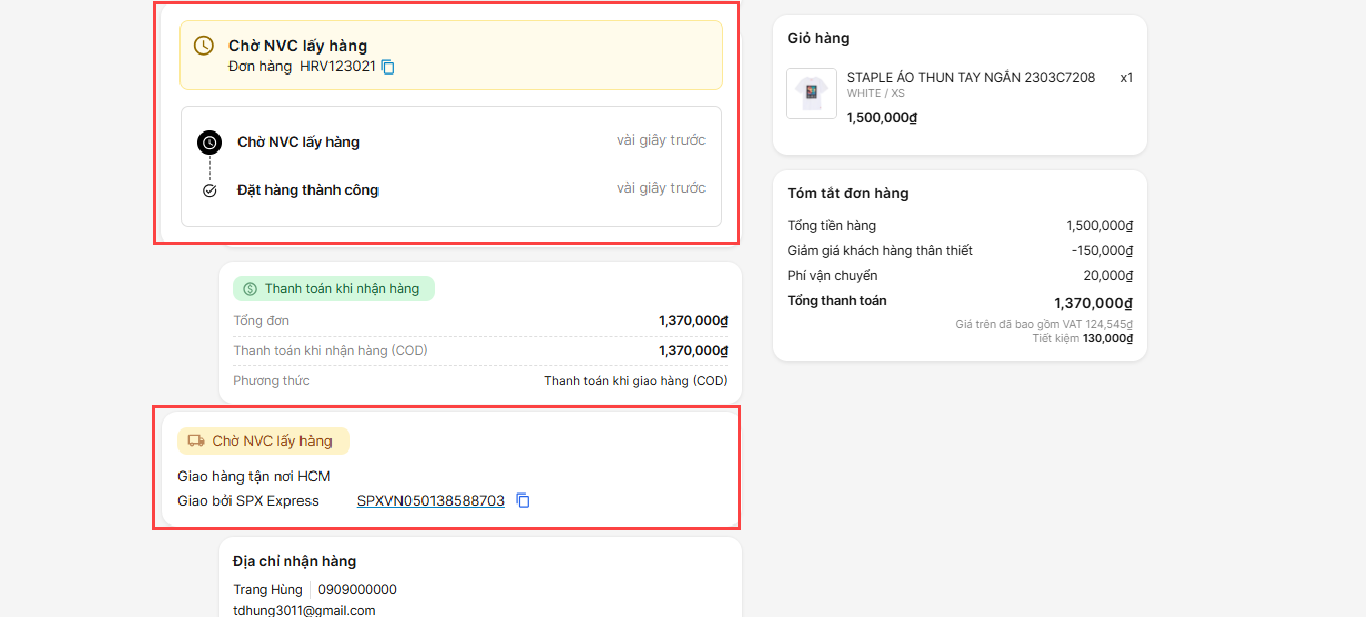Click the black clock icon in the timeline
The height and width of the screenshot is (617, 1366).
click(x=209, y=142)
